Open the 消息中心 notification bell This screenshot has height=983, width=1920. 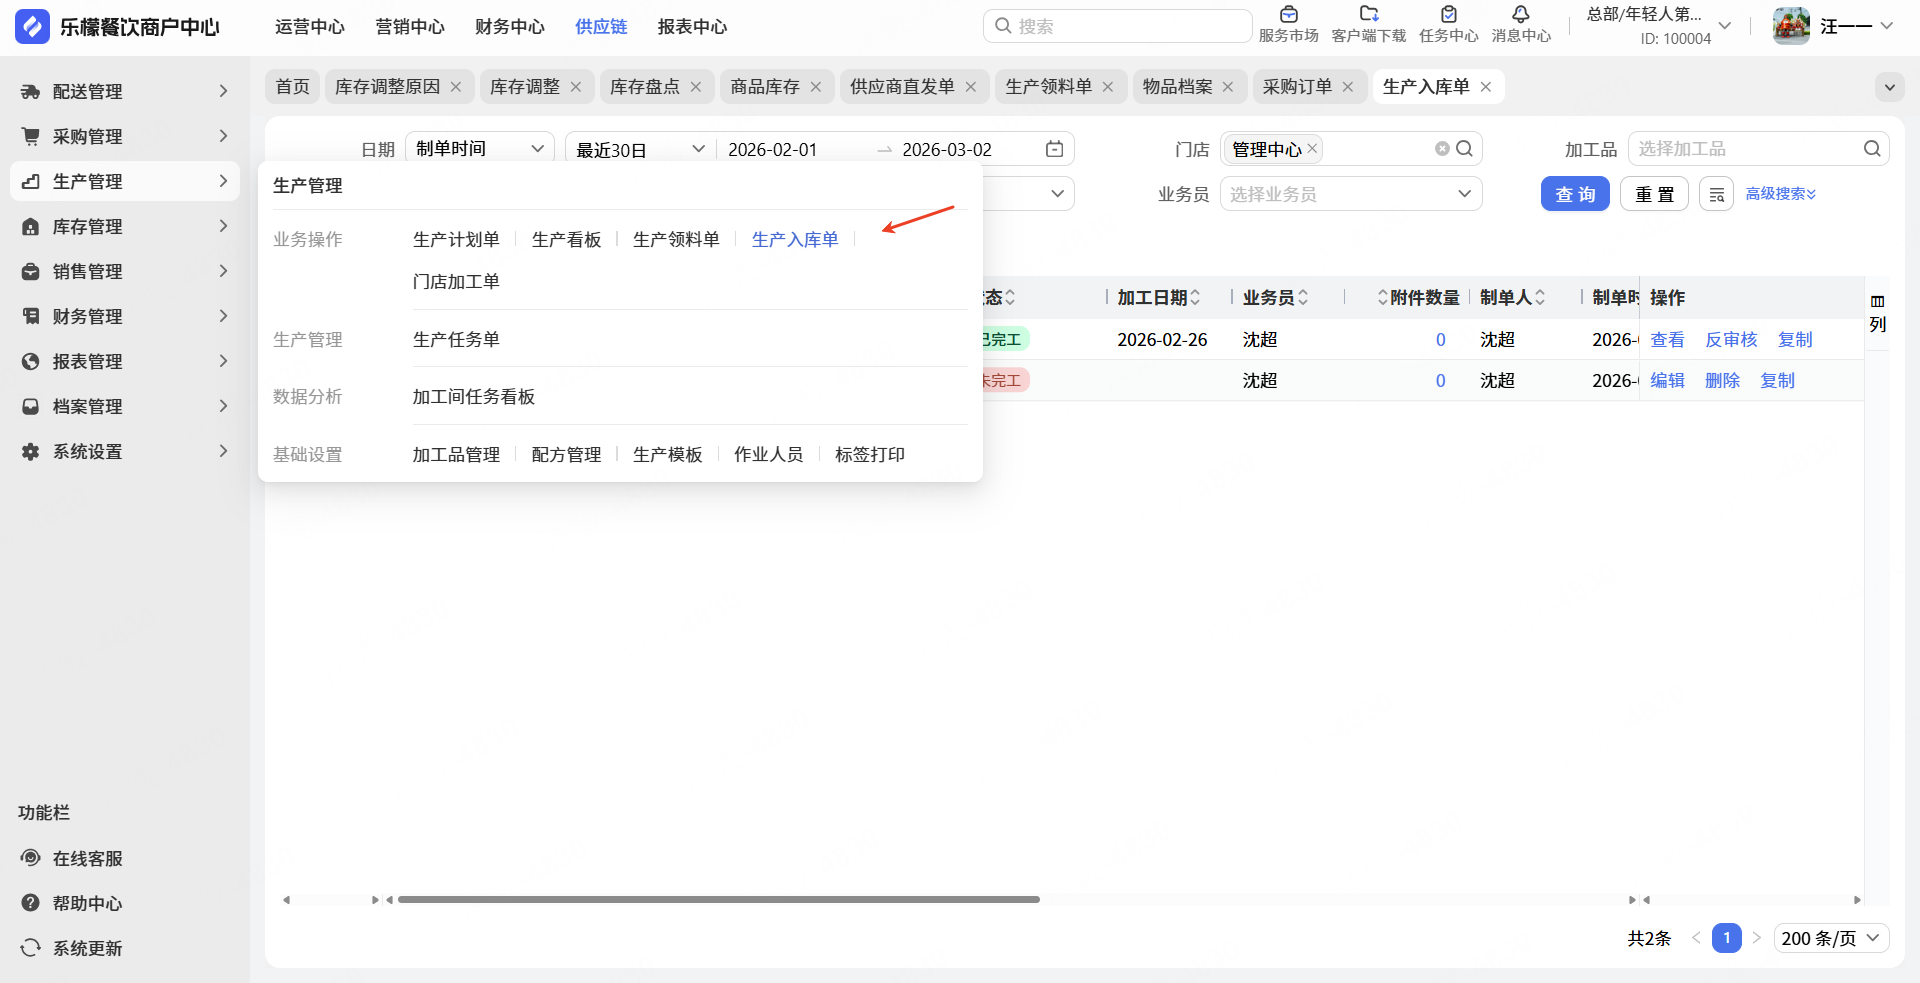point(1520,15)
